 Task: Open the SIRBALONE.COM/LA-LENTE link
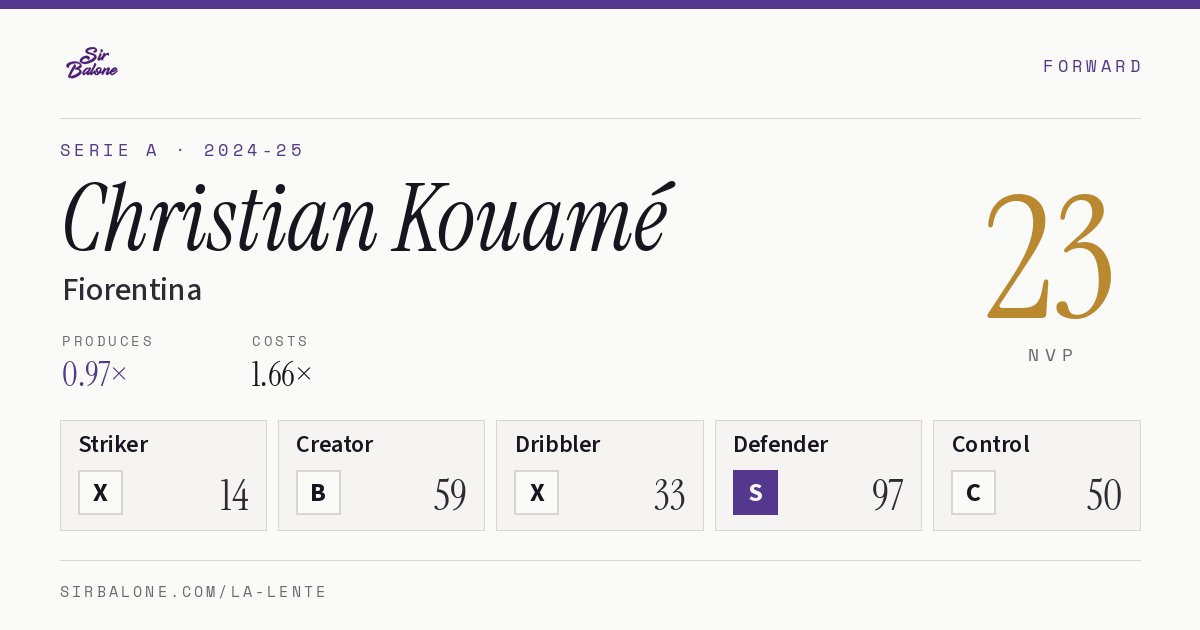point(194,592)
